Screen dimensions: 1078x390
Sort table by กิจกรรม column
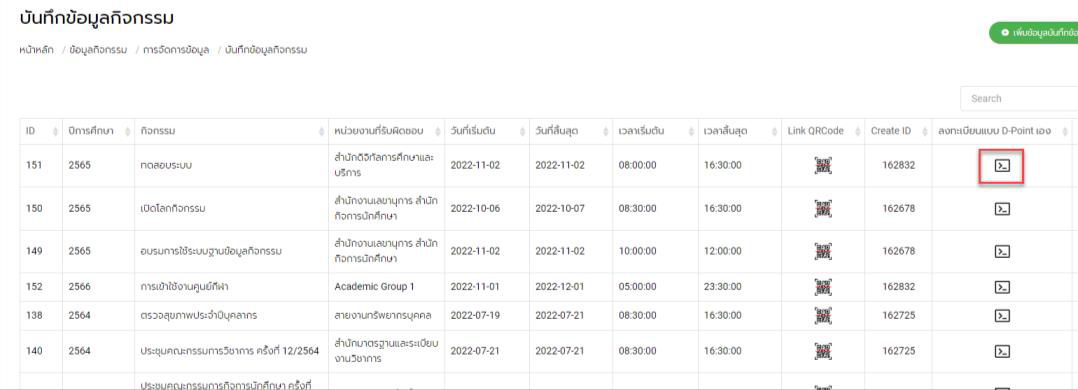(231, 131)
